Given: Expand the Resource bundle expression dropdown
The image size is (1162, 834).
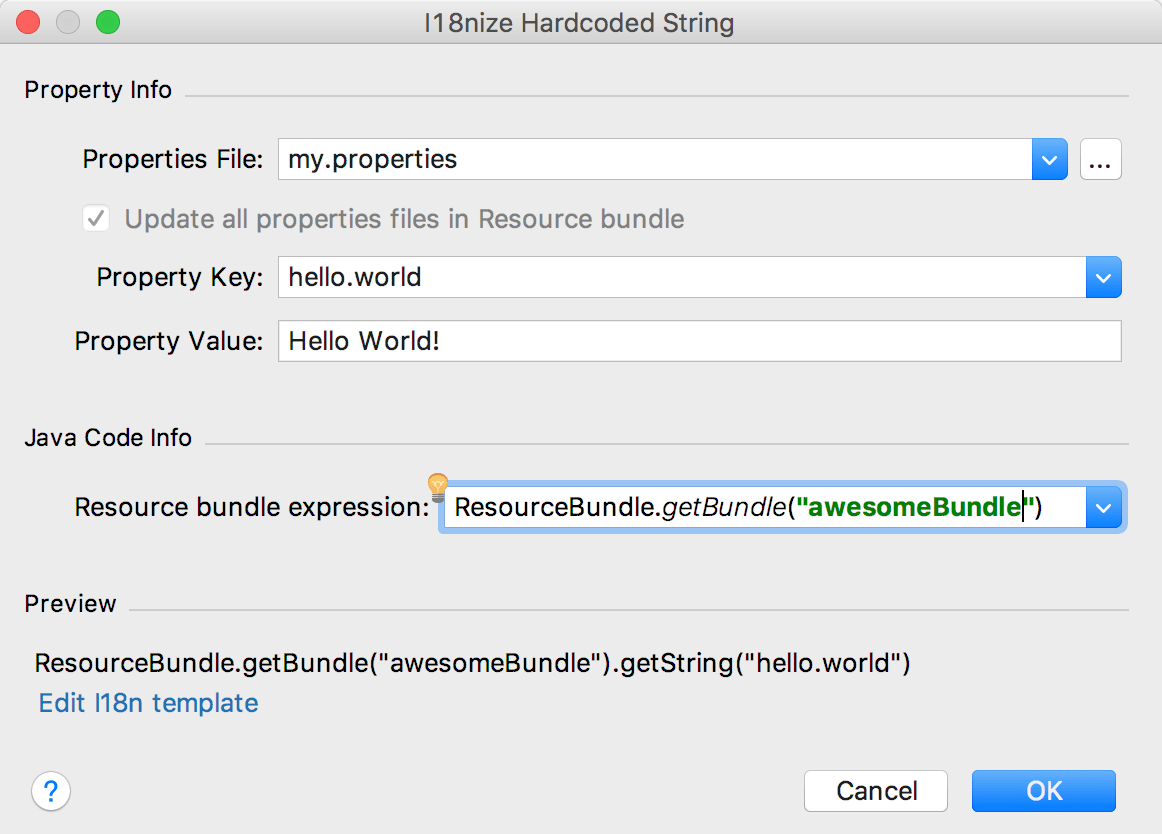Looking at the screenshot, I should point(1104,507).
